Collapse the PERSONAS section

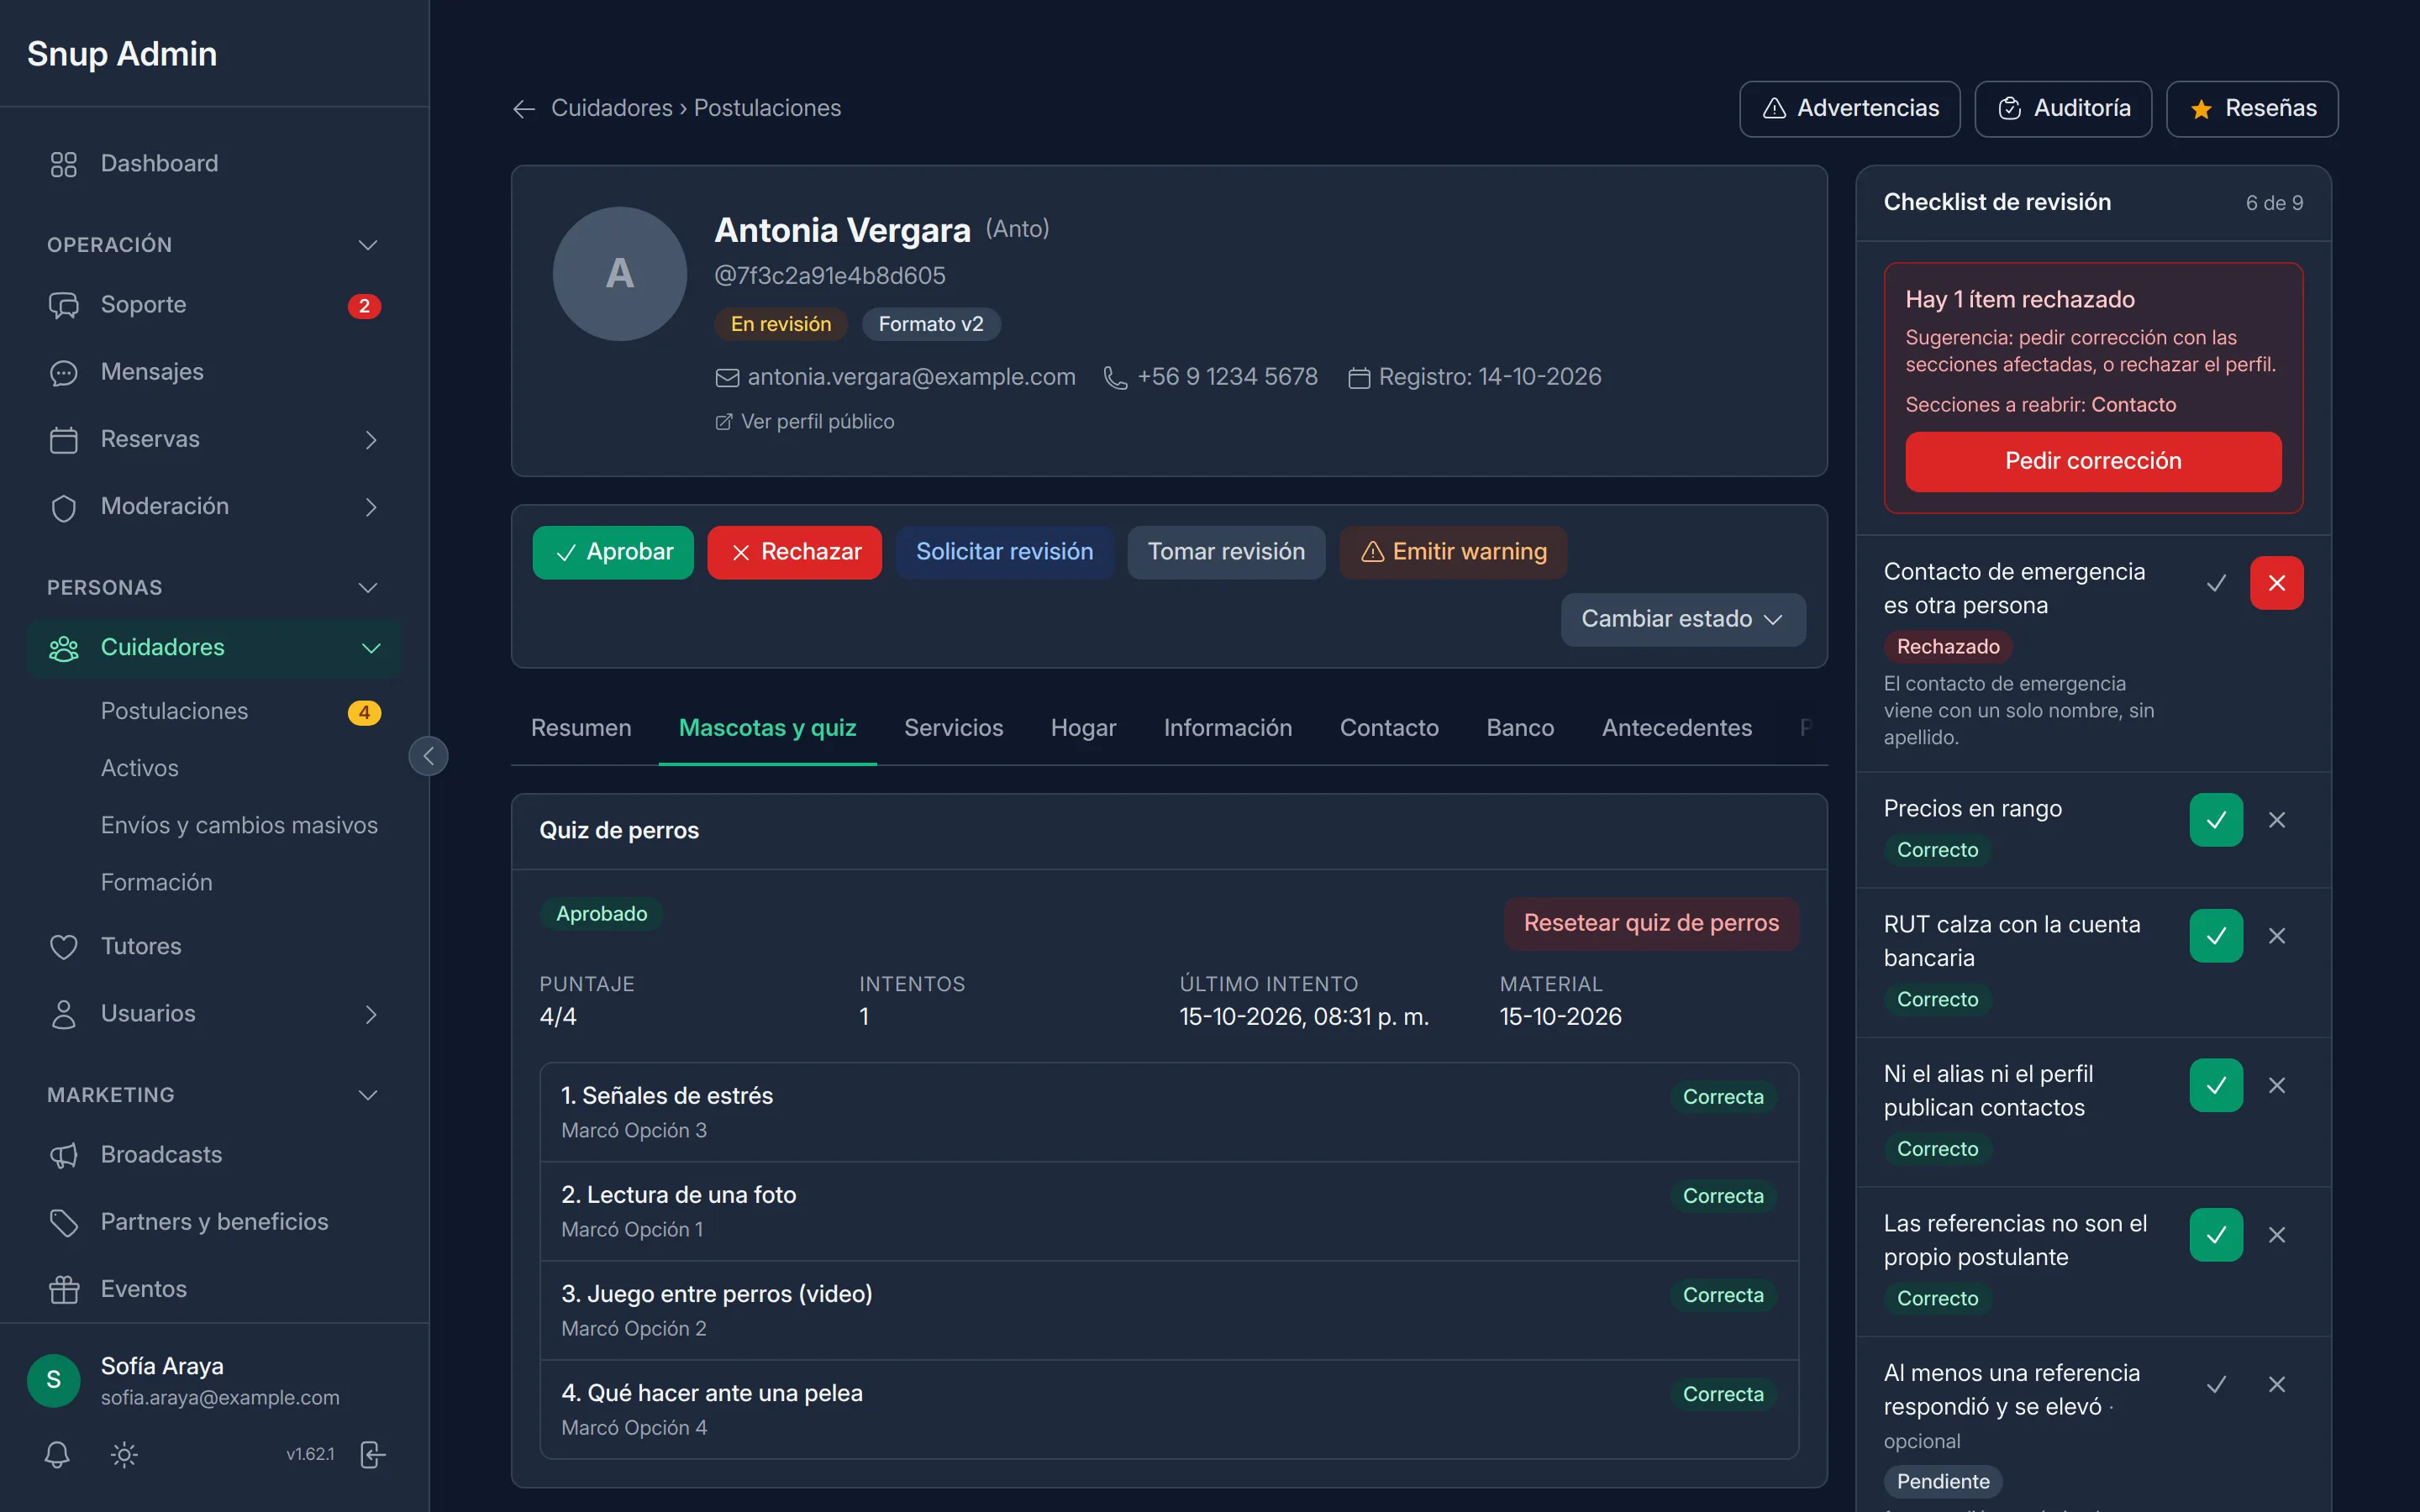[368, 588]
